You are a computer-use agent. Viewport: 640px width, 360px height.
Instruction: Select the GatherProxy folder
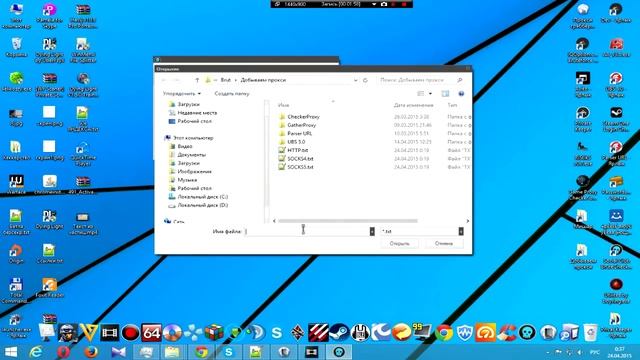pyautogui.click(x=302, y=125)
